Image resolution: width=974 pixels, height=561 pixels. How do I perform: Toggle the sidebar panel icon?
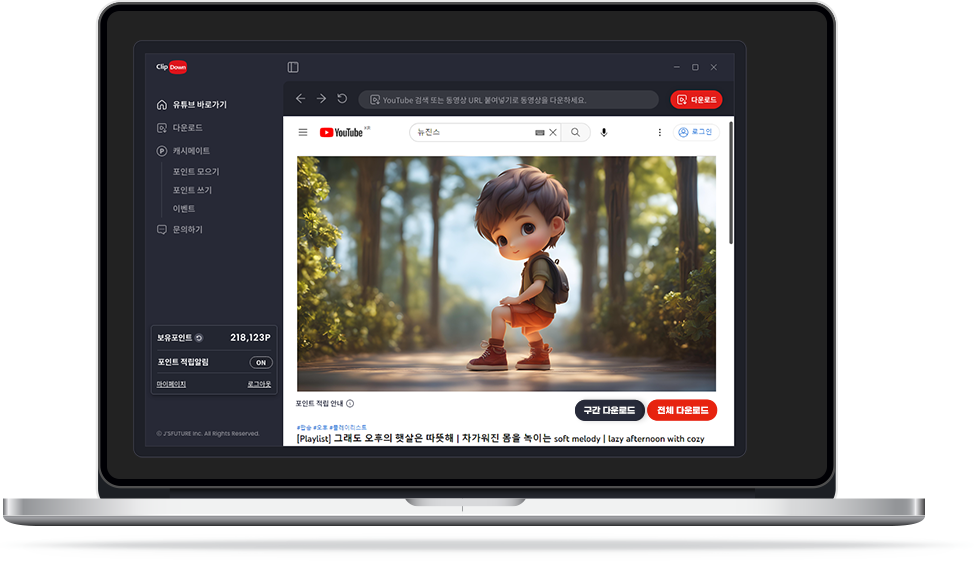pos(293,67)
